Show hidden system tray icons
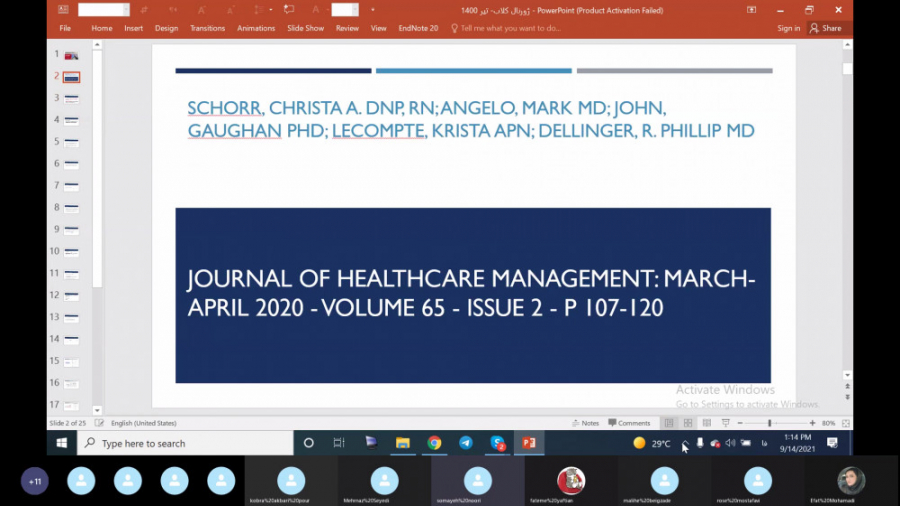 pyautogui.click(x=684, y=443)
